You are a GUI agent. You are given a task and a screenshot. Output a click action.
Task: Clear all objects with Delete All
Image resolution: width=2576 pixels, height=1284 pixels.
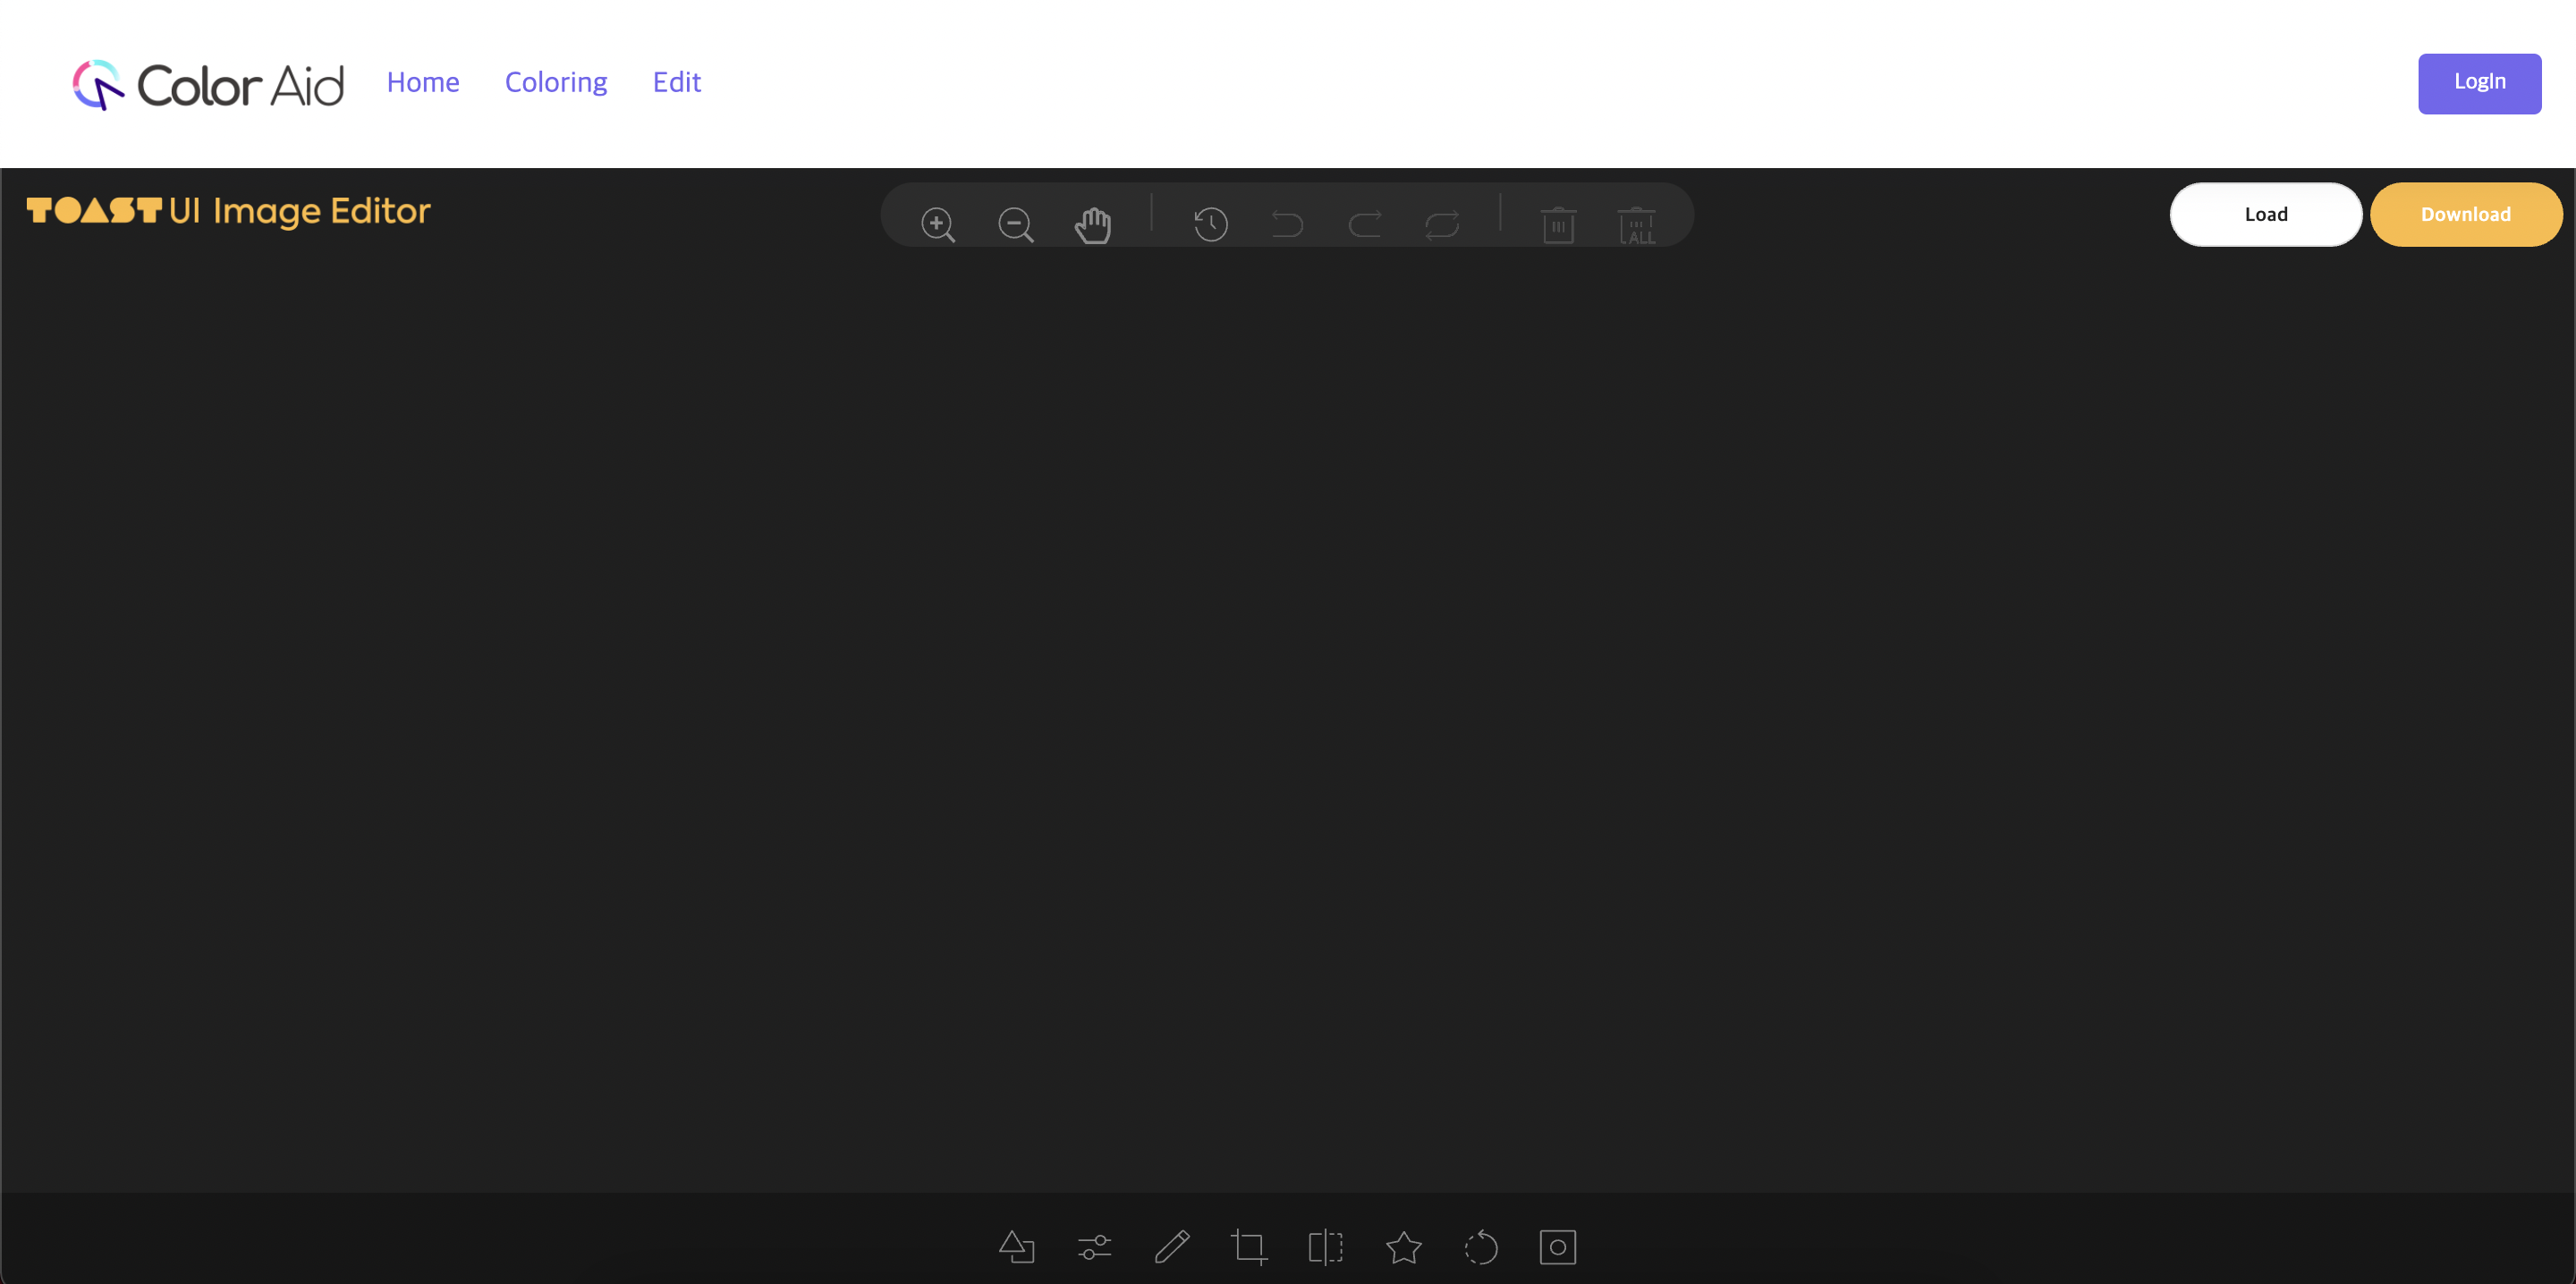pos(1636,224)
